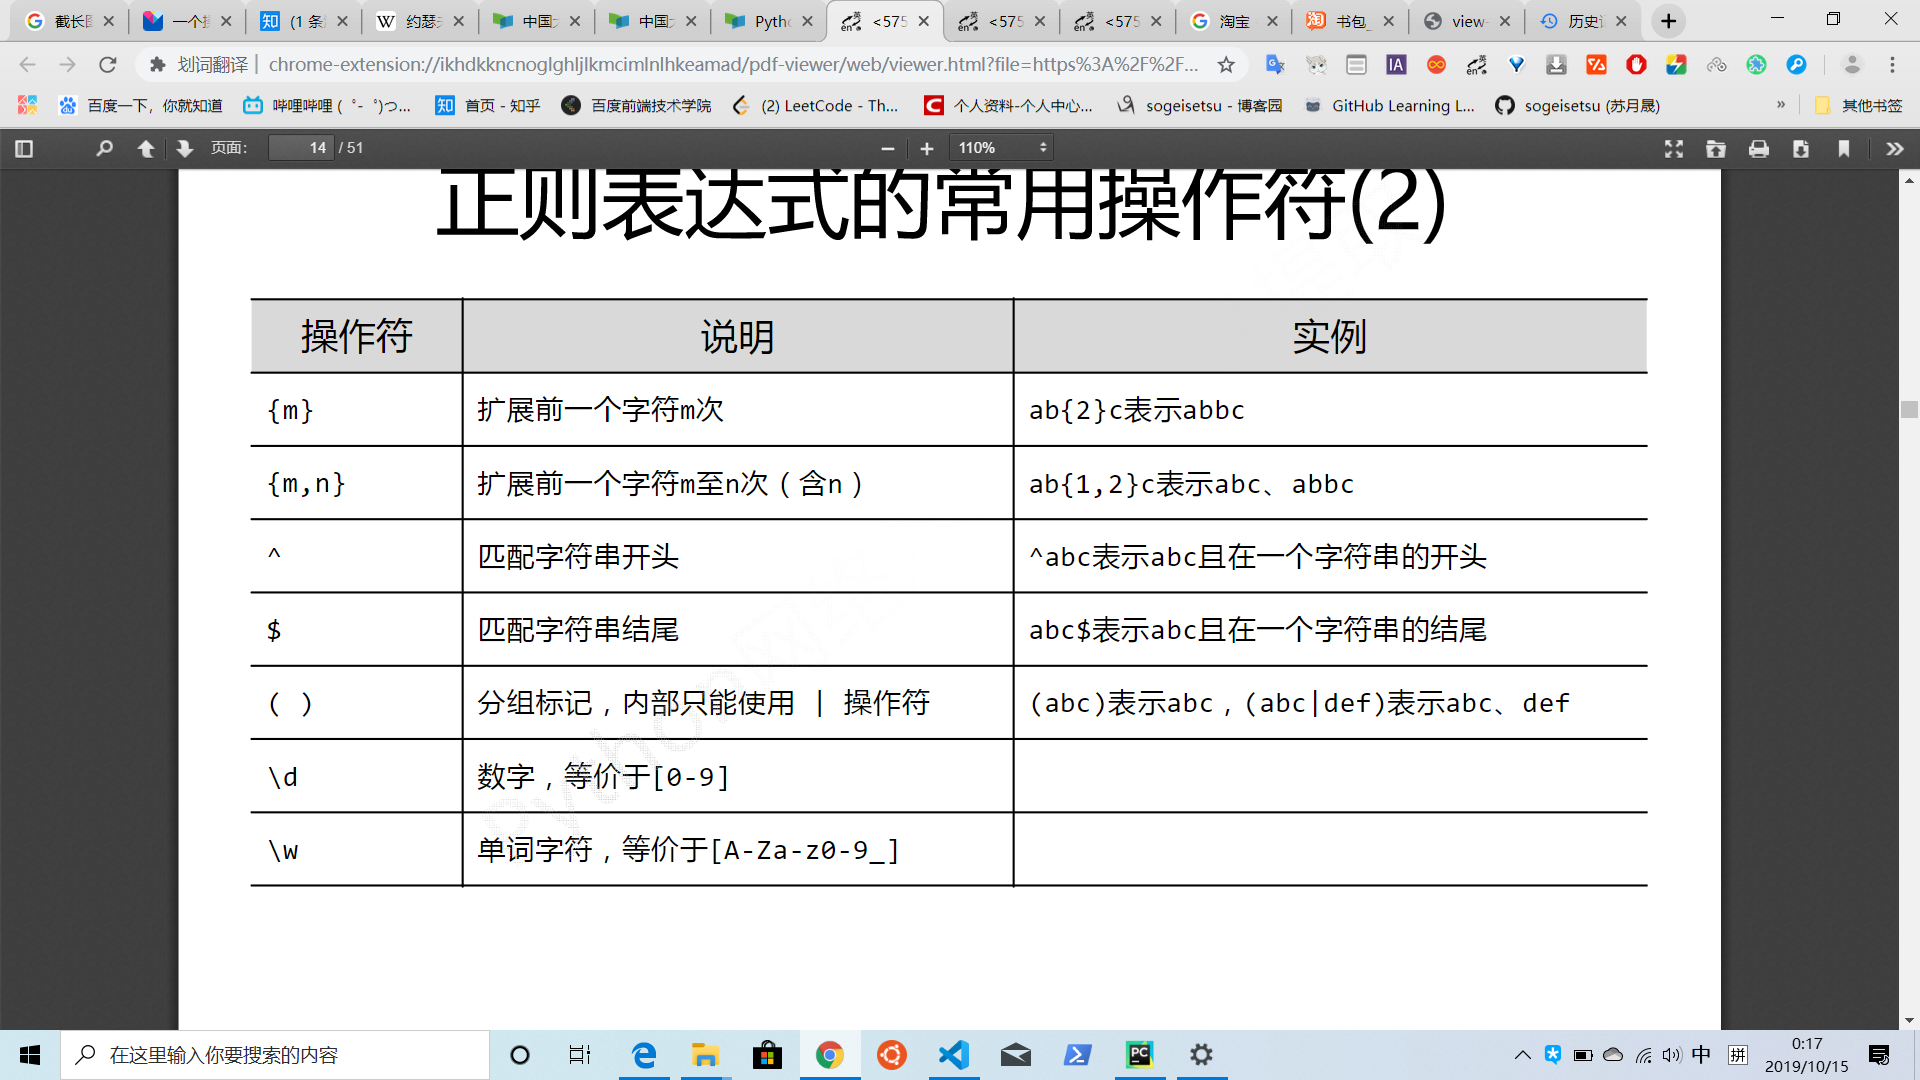Viewport: 1920px width, 1080px height.
Task: Switch to the 历史 browser tab
Action: point(1583,21)
